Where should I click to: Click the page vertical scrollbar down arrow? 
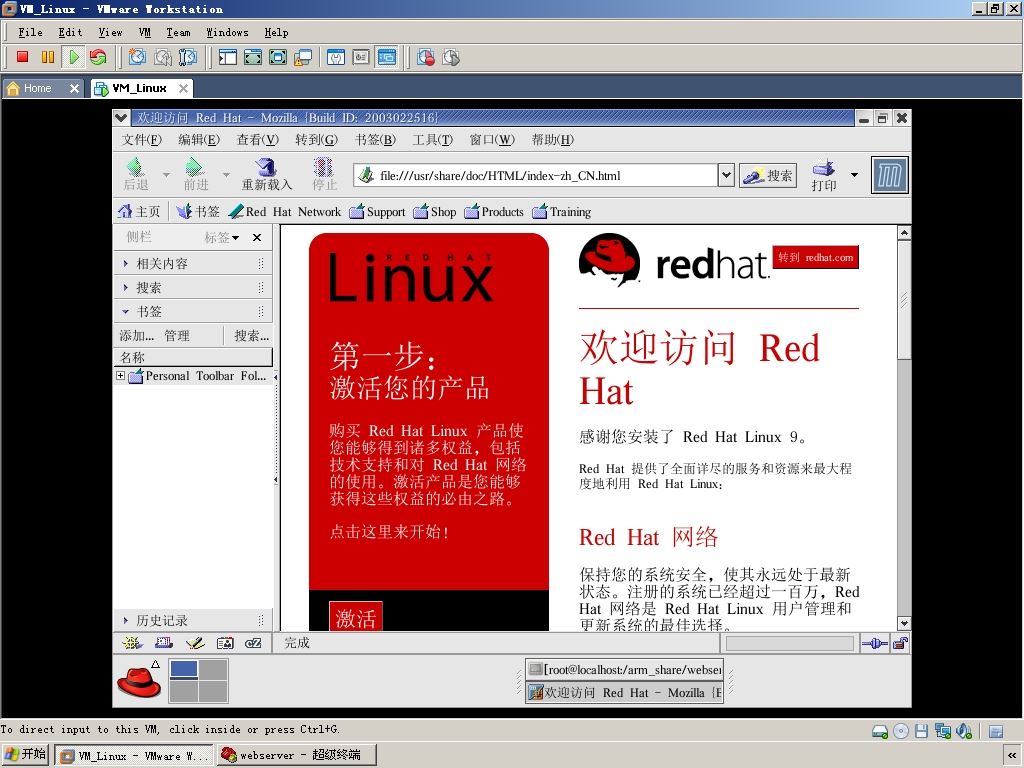tap(904, 623)
